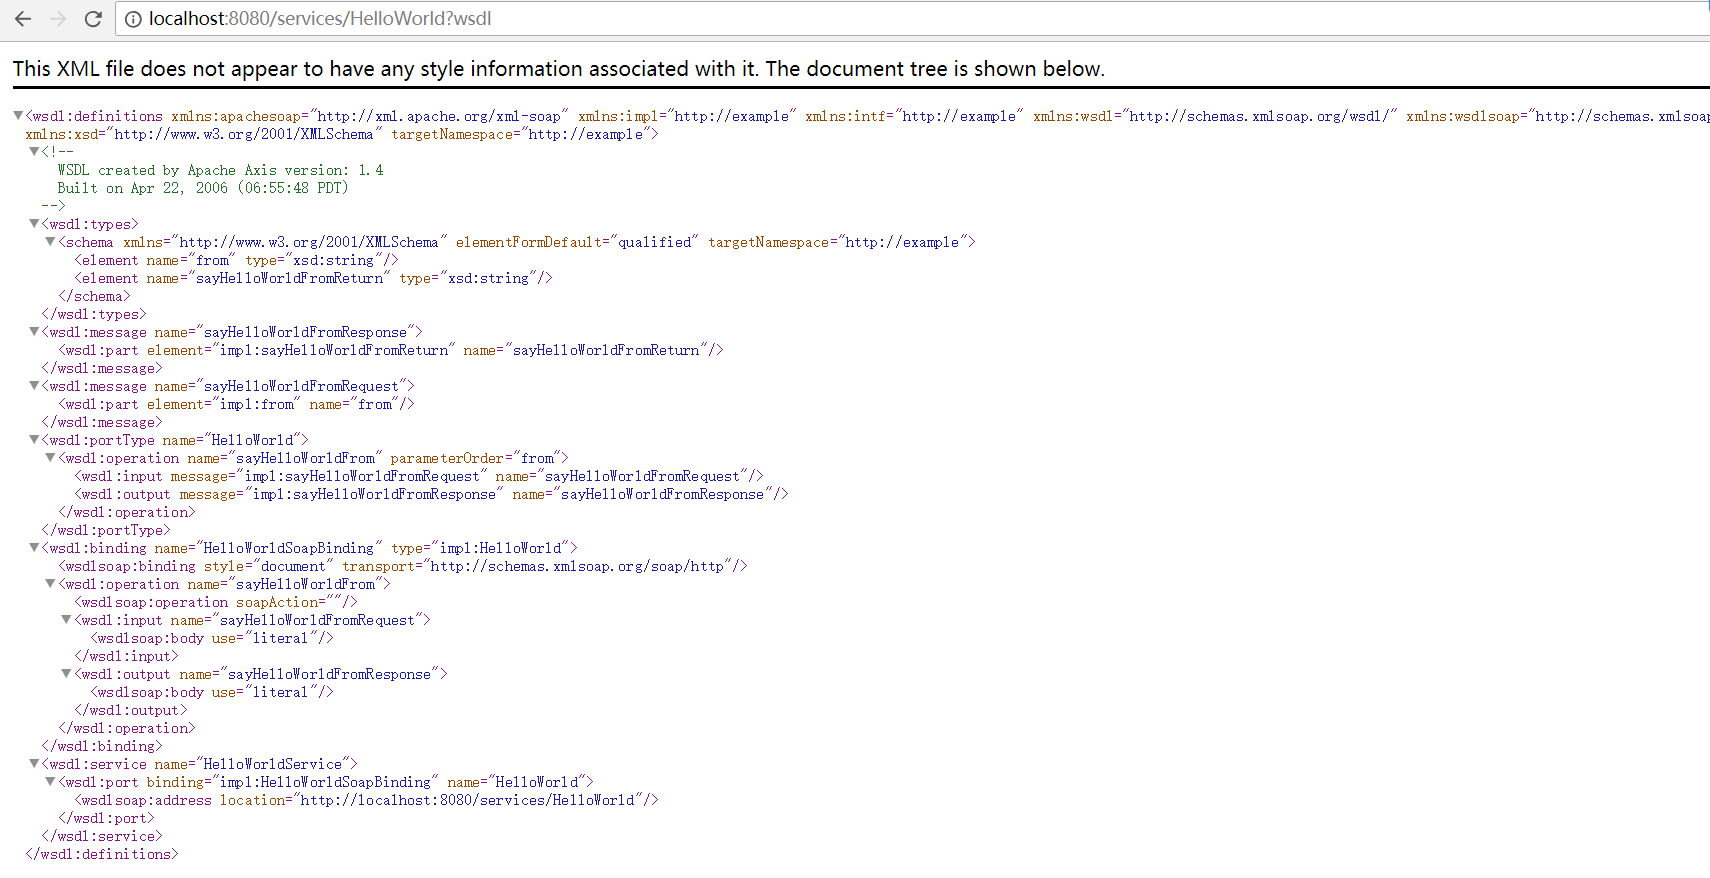Click the closing </wsdl:types> tag

(94, 314)
